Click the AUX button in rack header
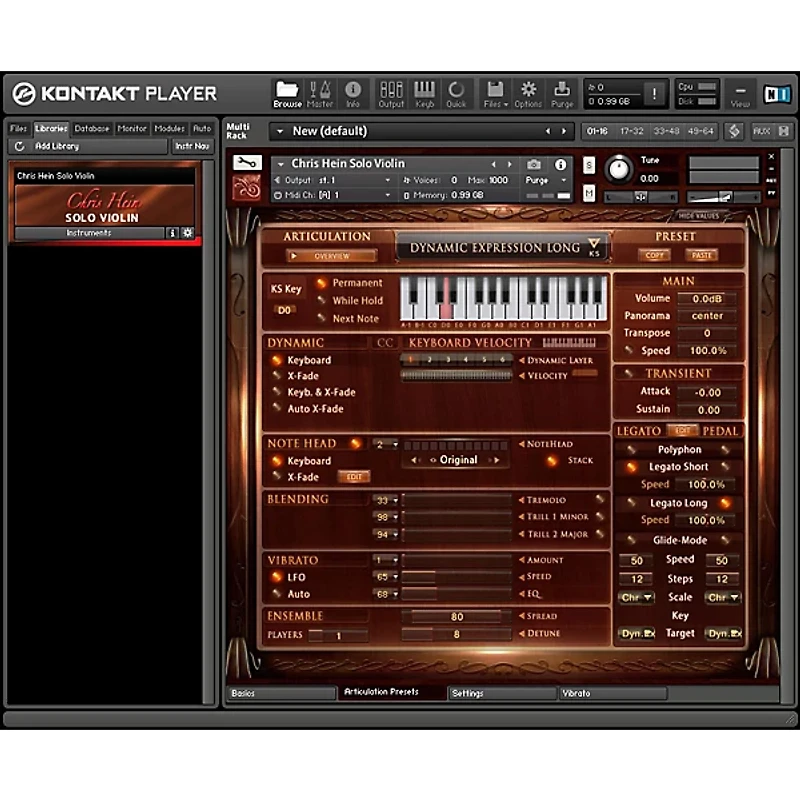 (x=761, y=131)
